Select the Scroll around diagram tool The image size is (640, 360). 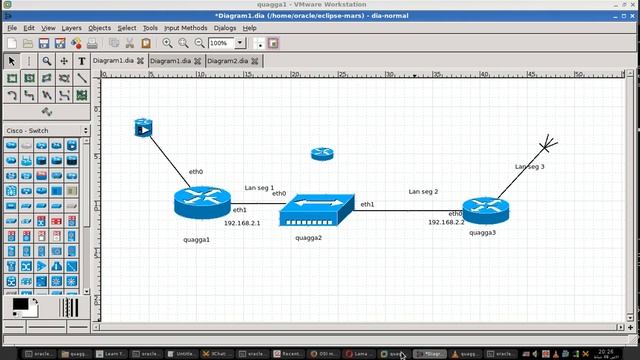coord(64,61)
